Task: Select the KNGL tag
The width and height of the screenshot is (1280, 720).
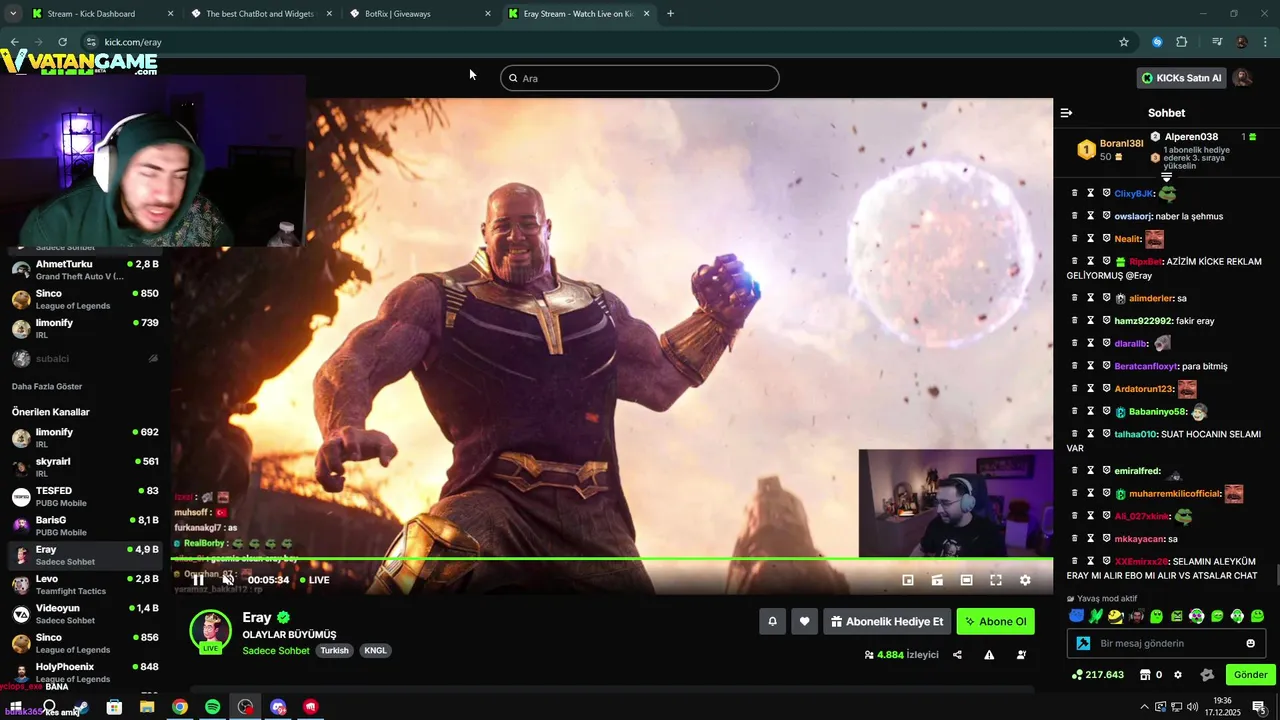Action: click(375, 651)
